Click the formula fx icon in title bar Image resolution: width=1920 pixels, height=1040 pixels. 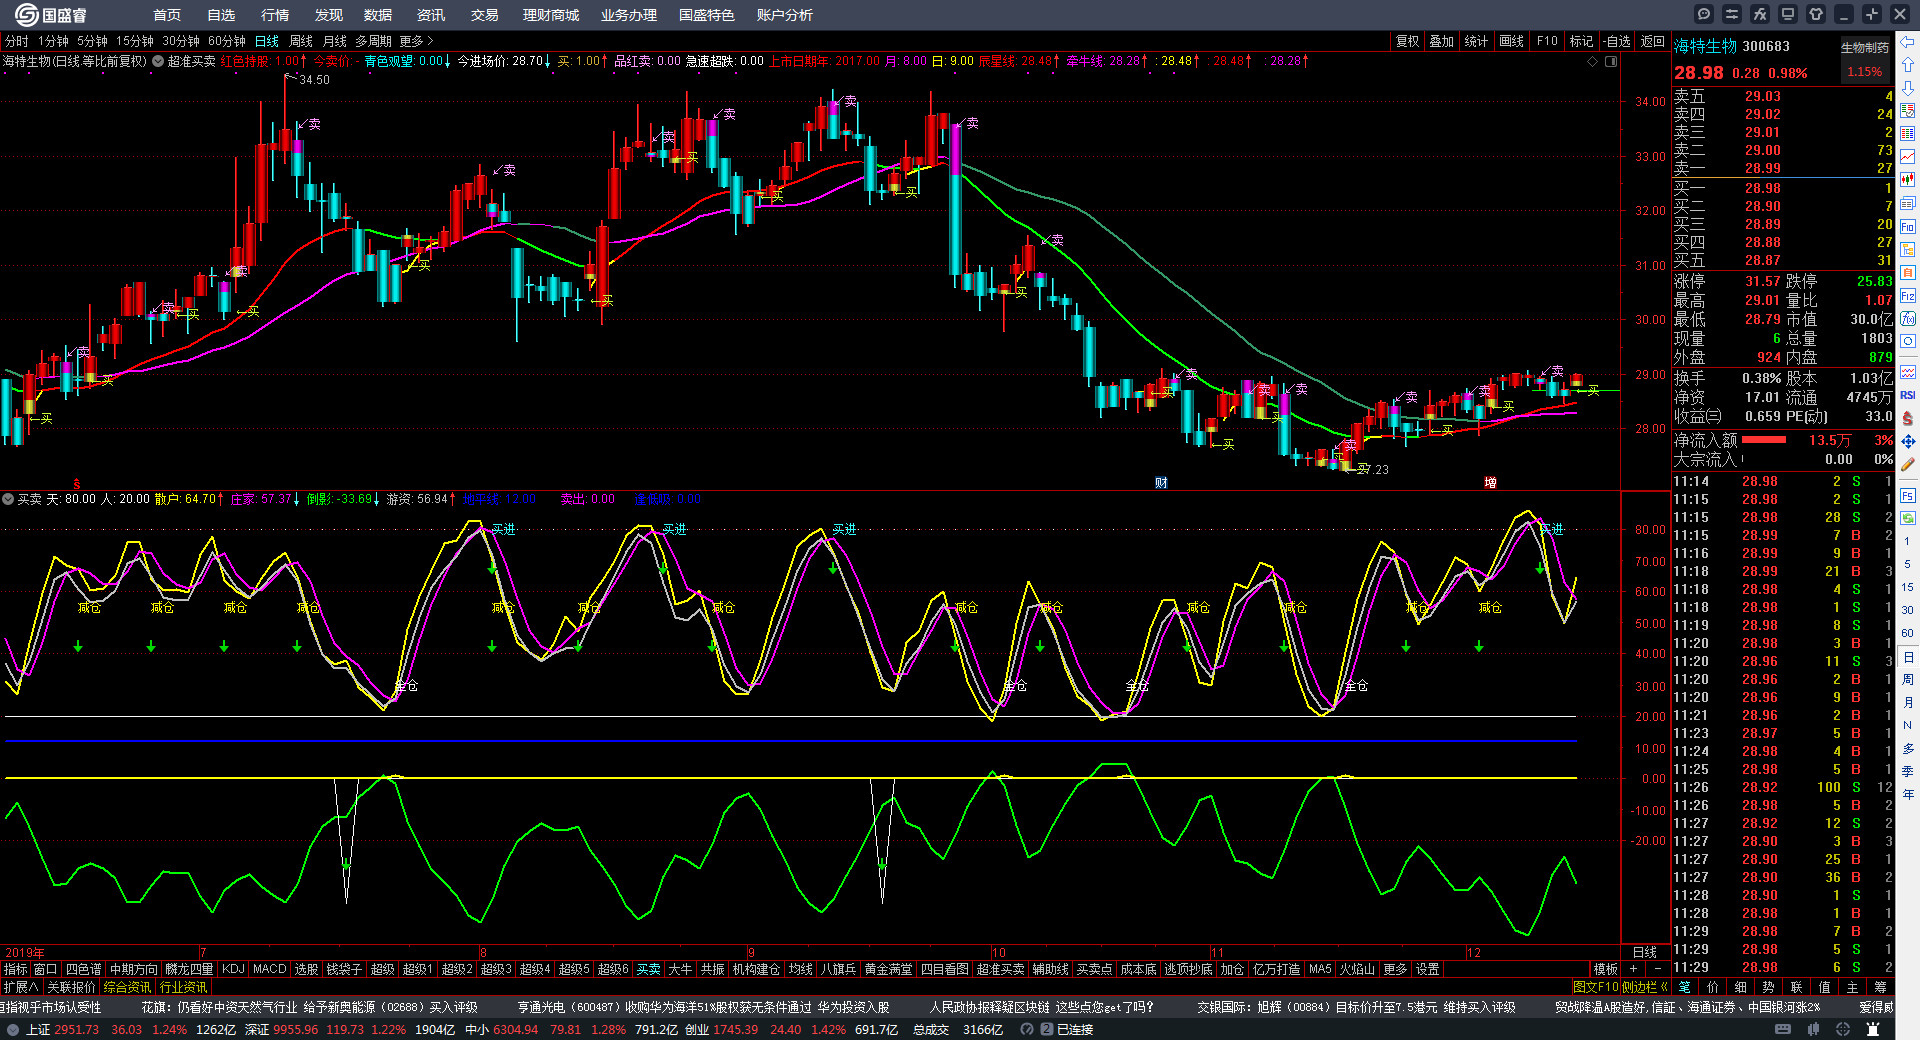click(1760, 14)
